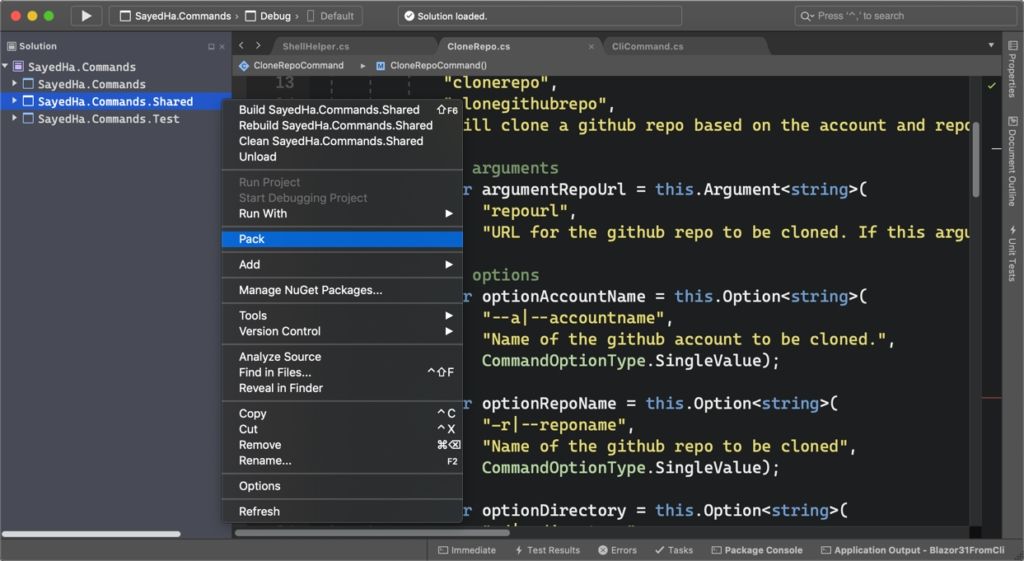Select Unload from the context menu
1024x561 pixels.
click(x=342, y=157)
